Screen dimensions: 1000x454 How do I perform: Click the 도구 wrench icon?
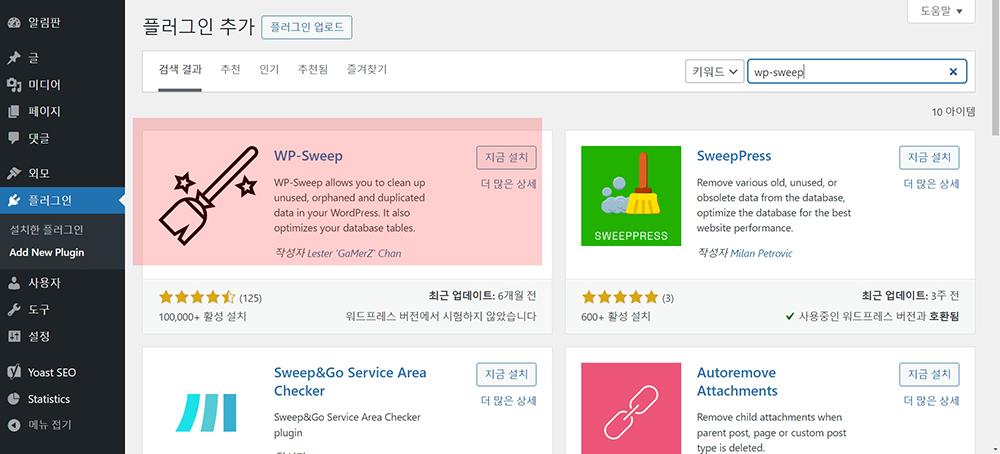click(14, 310)
